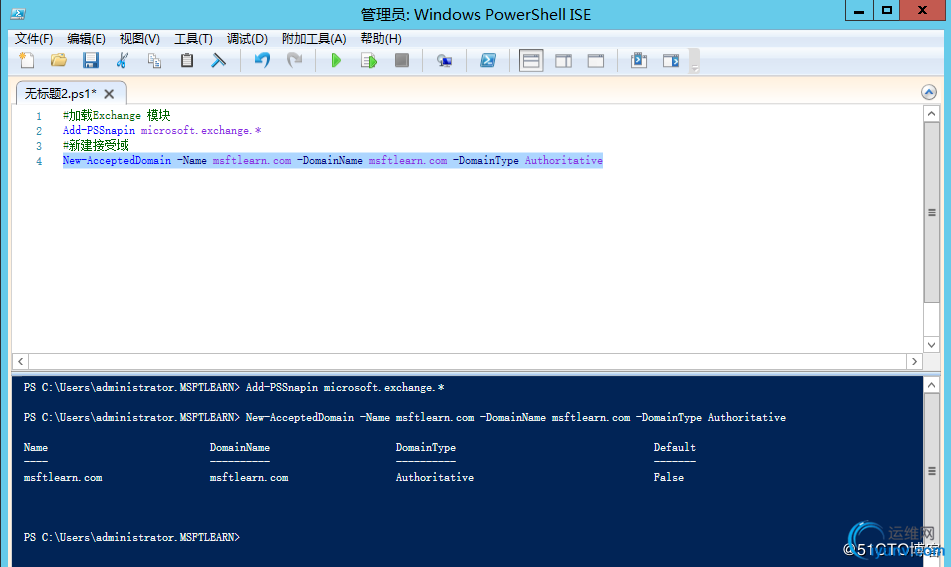Click the PowerShell ISE title bar icon
The width and height of the screenshot is (951, 567).
pos(18,13)
